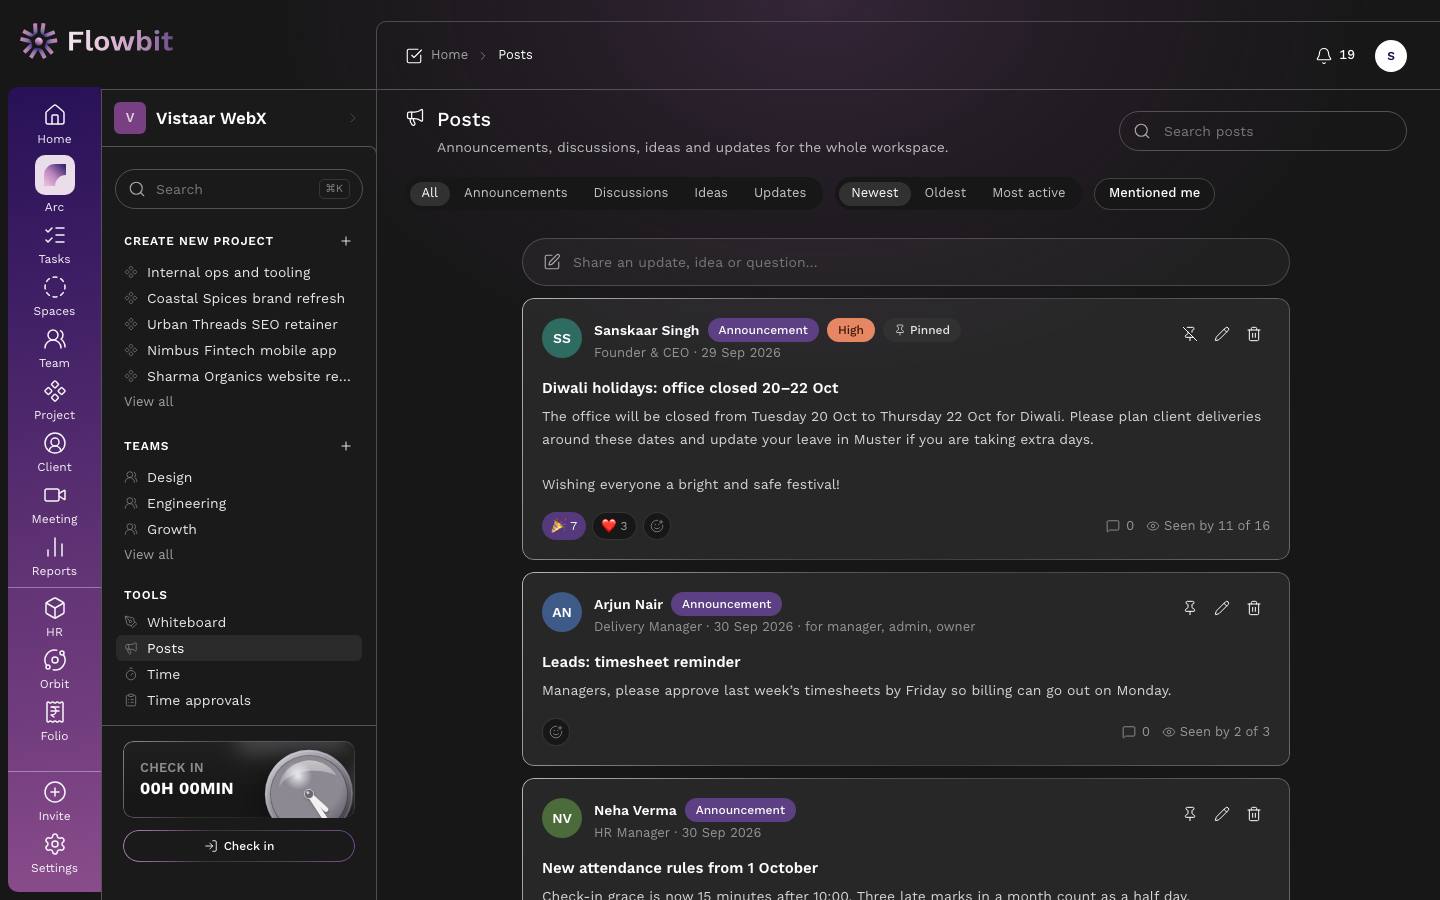Open Reports in the left rail
This screenshot has height=900, width=1440.
pyautogui.click(x=54, y=556)
